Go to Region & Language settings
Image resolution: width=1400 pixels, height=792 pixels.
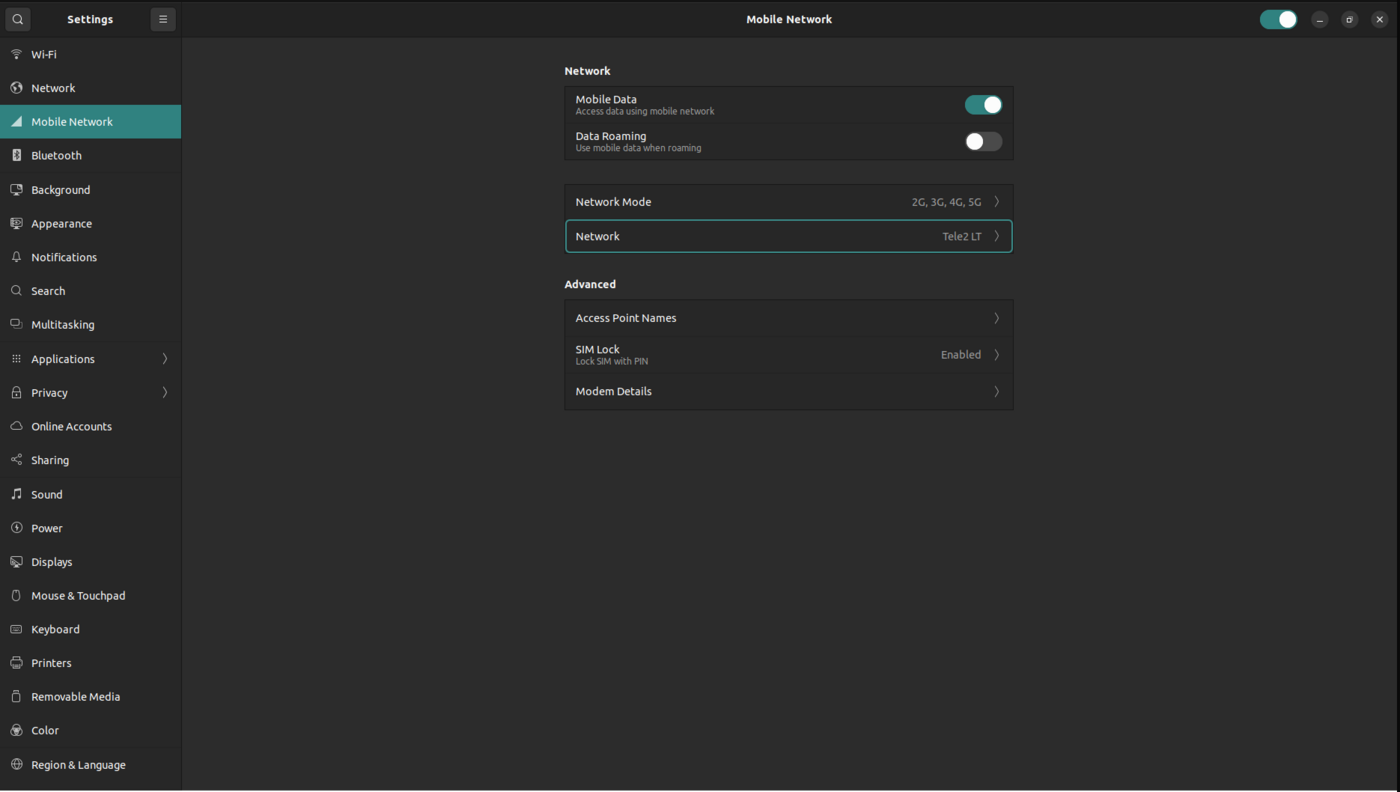tap(78, 765)
